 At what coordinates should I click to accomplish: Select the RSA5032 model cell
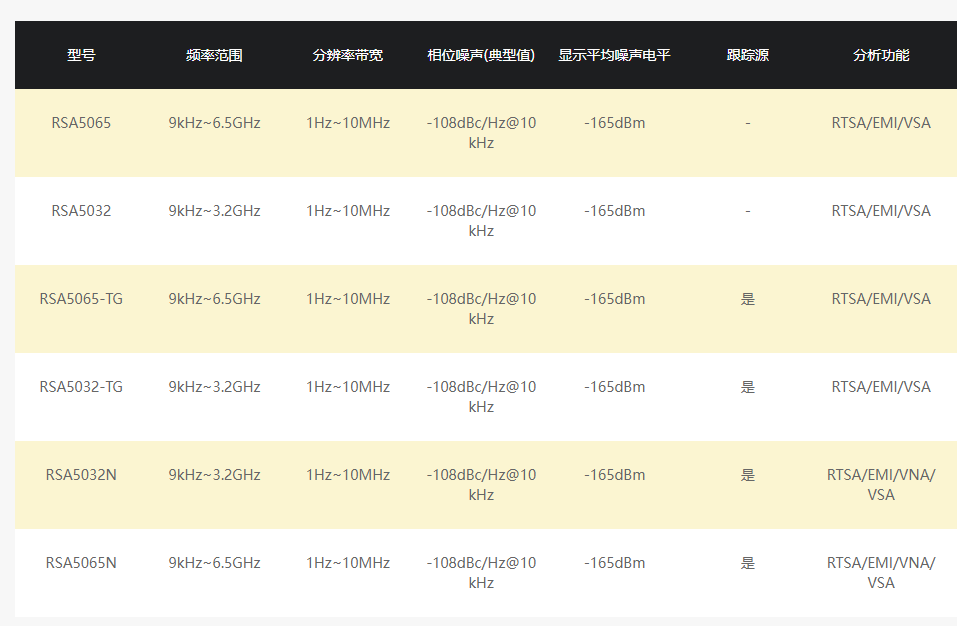pyautogui.click(x=81, y=210)
